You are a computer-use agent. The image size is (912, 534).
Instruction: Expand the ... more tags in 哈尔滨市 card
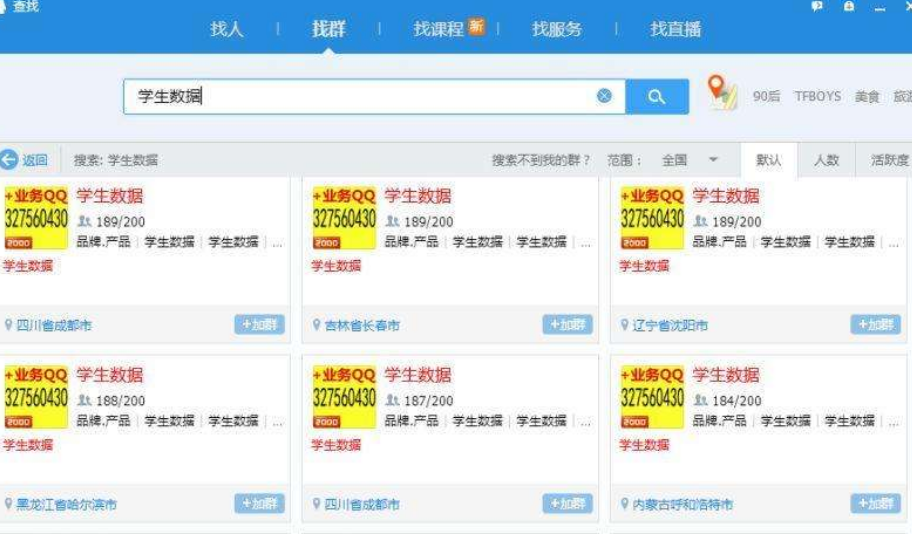[x=277, y=423]
